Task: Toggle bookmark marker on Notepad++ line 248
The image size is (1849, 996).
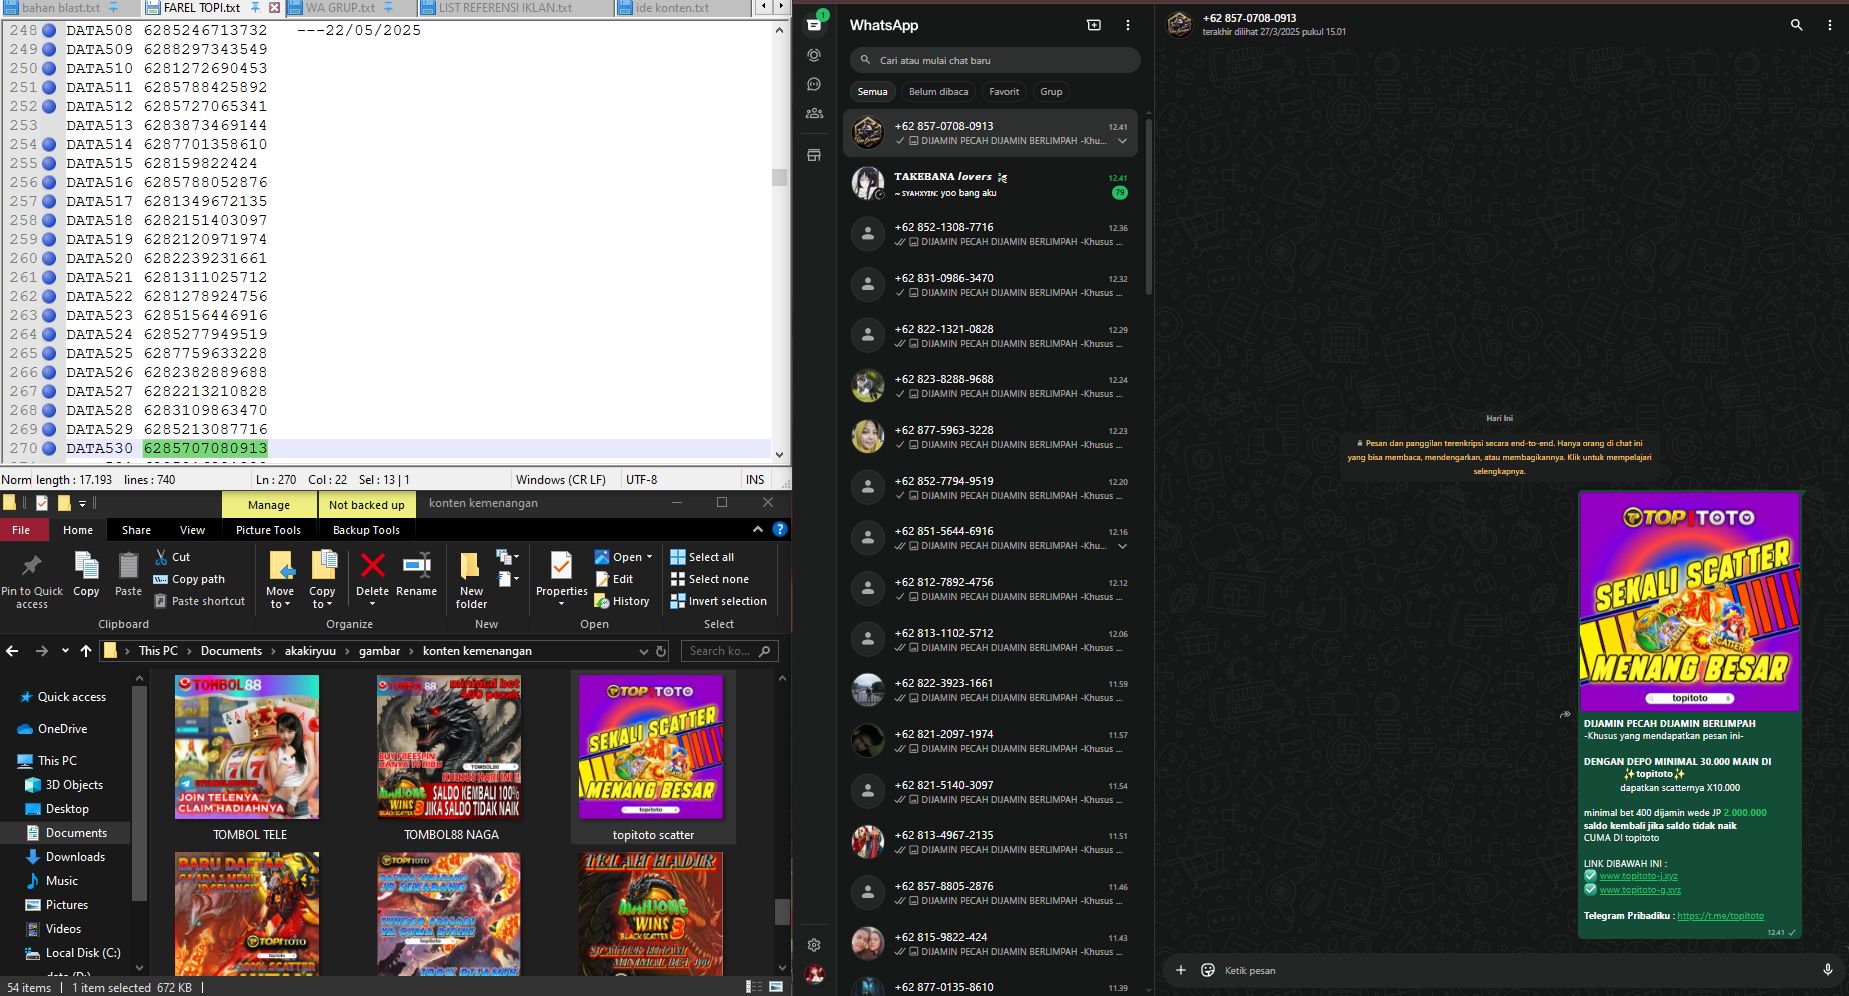Action: 48,30
